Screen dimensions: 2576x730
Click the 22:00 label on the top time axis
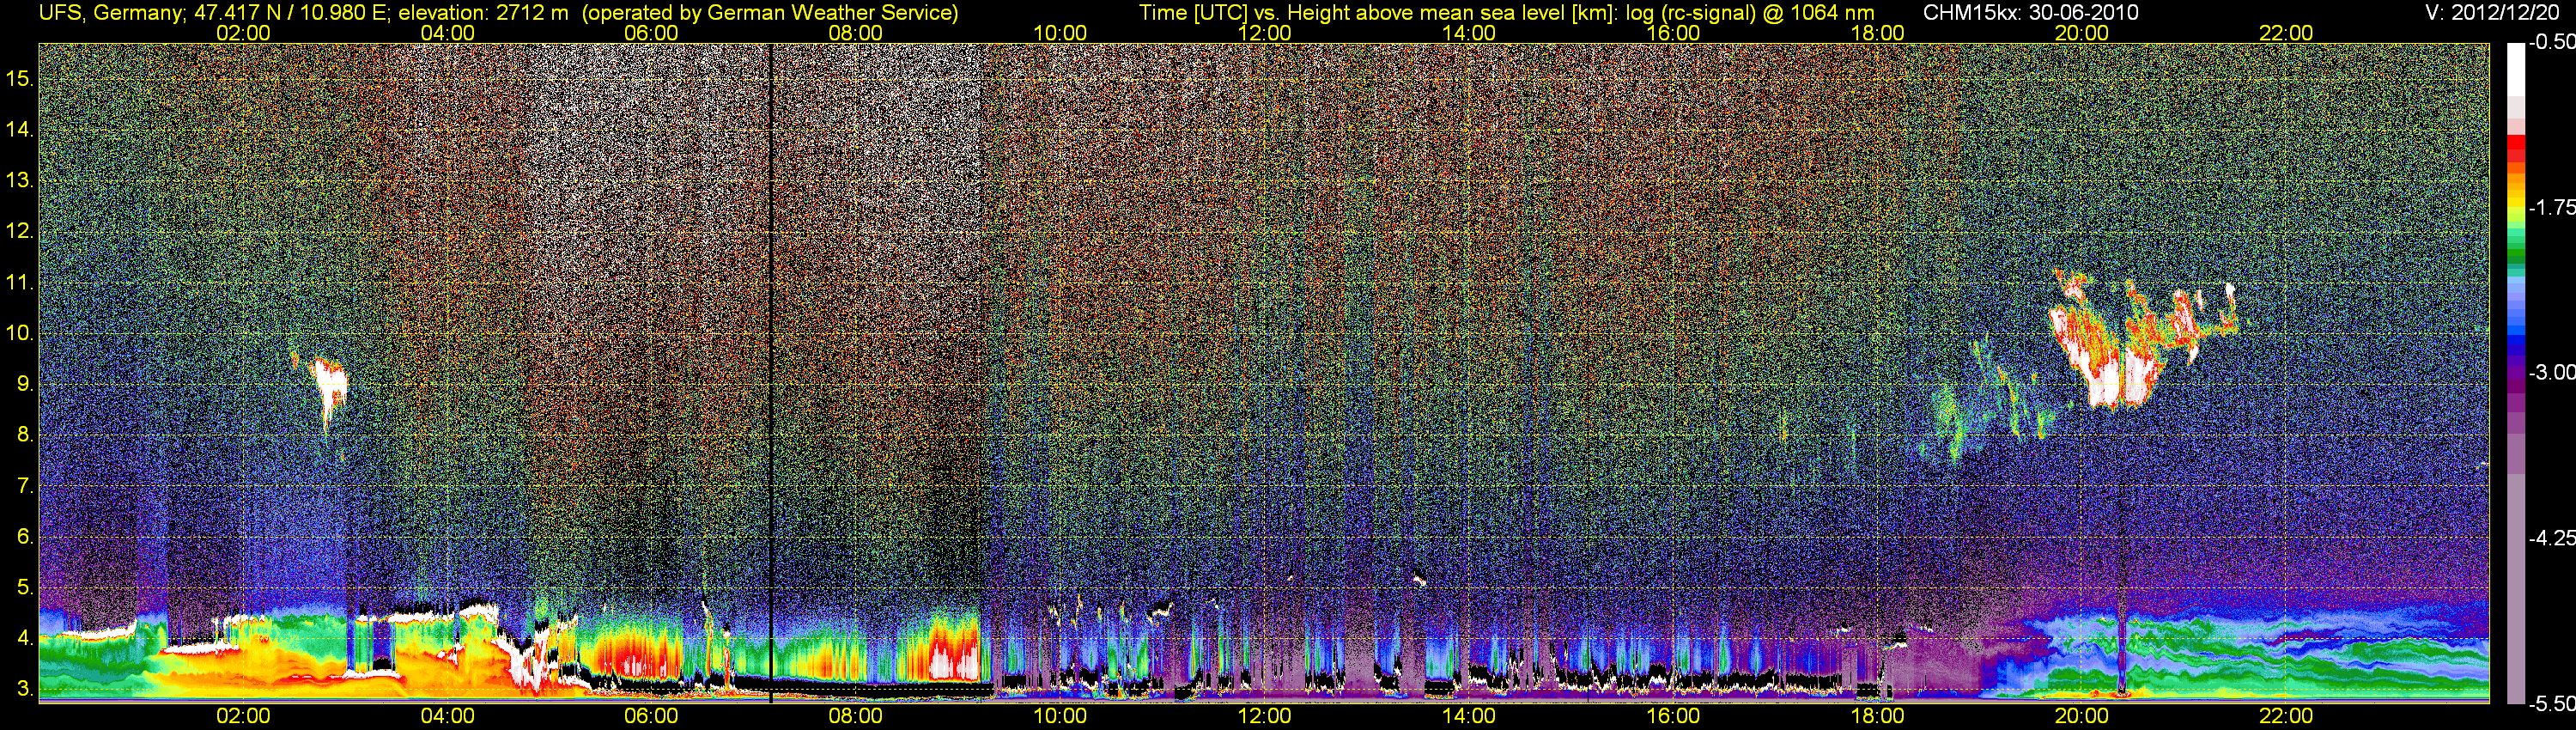2286,33
